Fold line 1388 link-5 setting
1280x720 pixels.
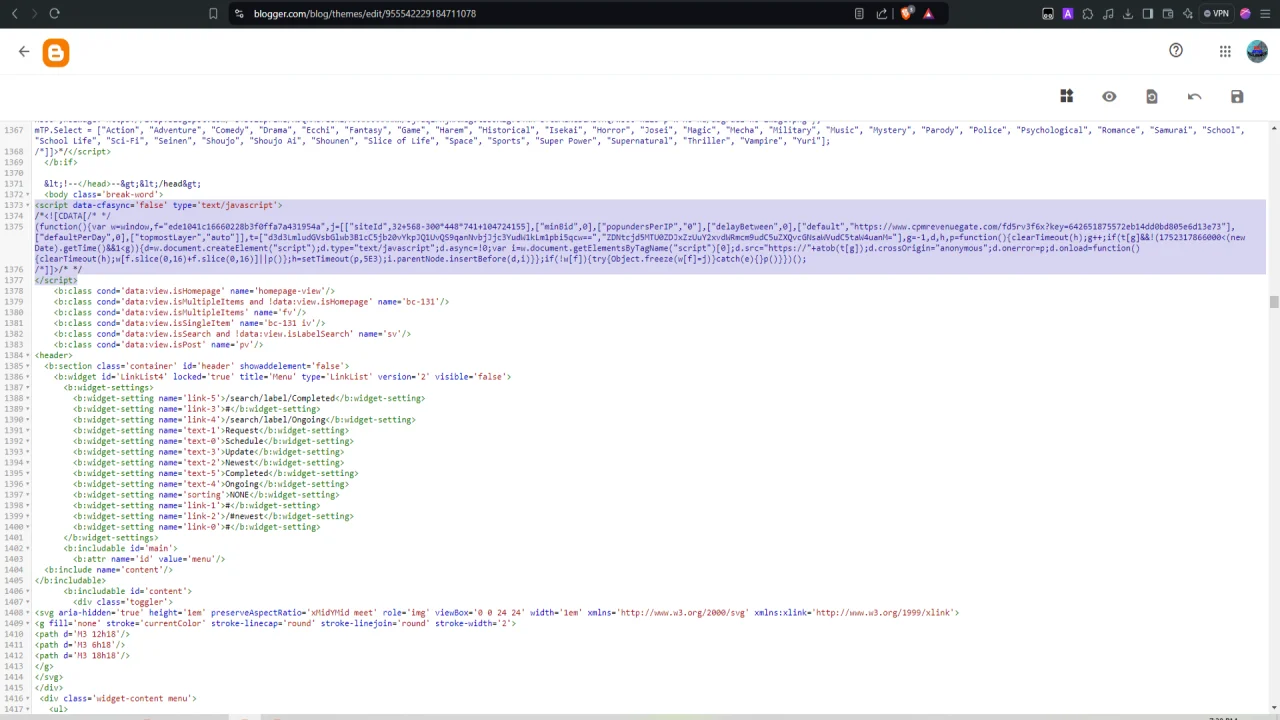tap(28, 398)
